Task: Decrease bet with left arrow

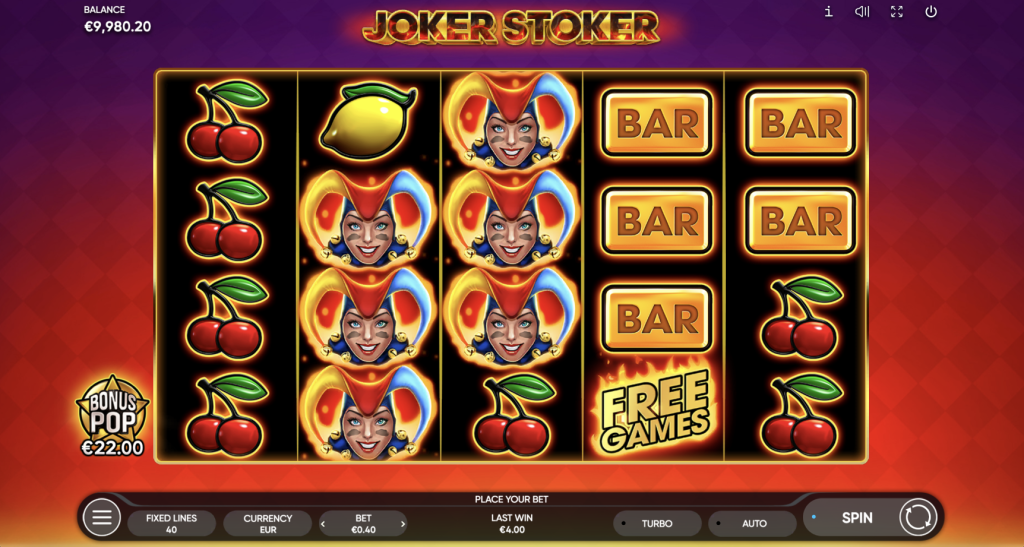Action: [x=323, y=524]
